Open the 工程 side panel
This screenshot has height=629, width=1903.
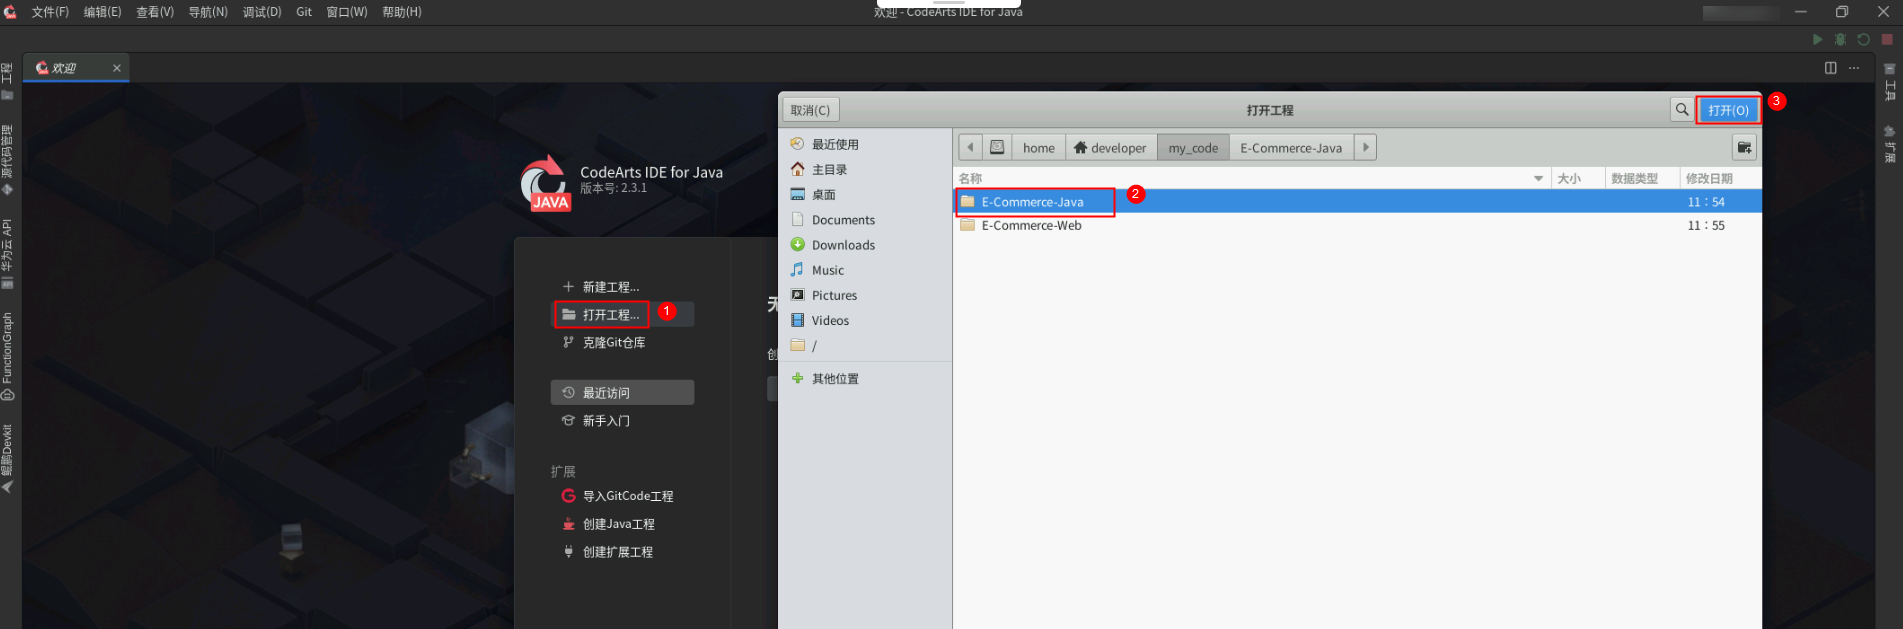tap(8, 81)
